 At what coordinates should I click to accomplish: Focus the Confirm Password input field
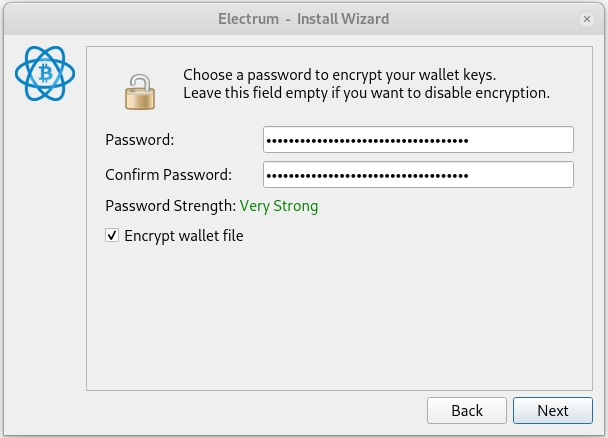(418, 174)
